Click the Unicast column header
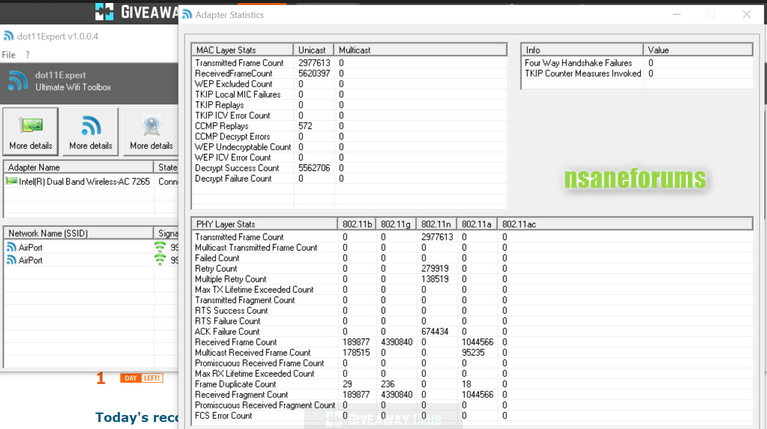 (313, 50)
